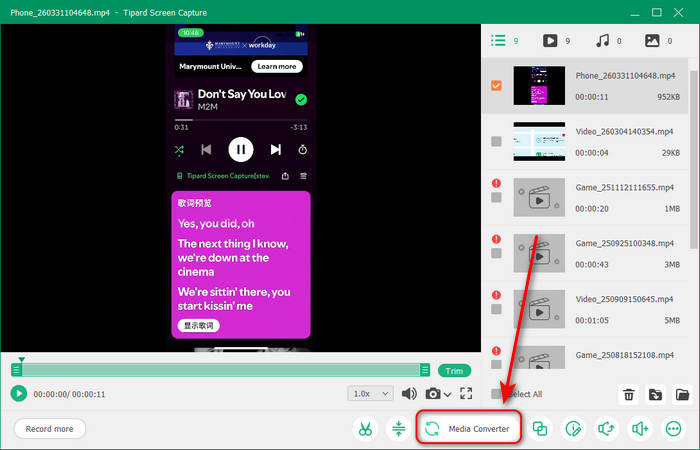Check the Game_250818152108.mp4 checkbox
This screenshot has width=700, height=450.
point(496,364)
